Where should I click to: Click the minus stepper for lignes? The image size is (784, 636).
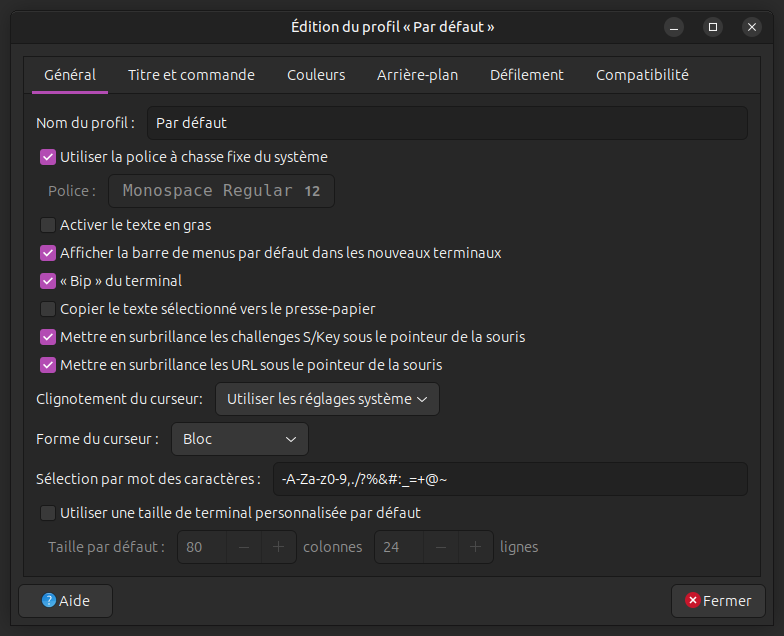(440, 547)
